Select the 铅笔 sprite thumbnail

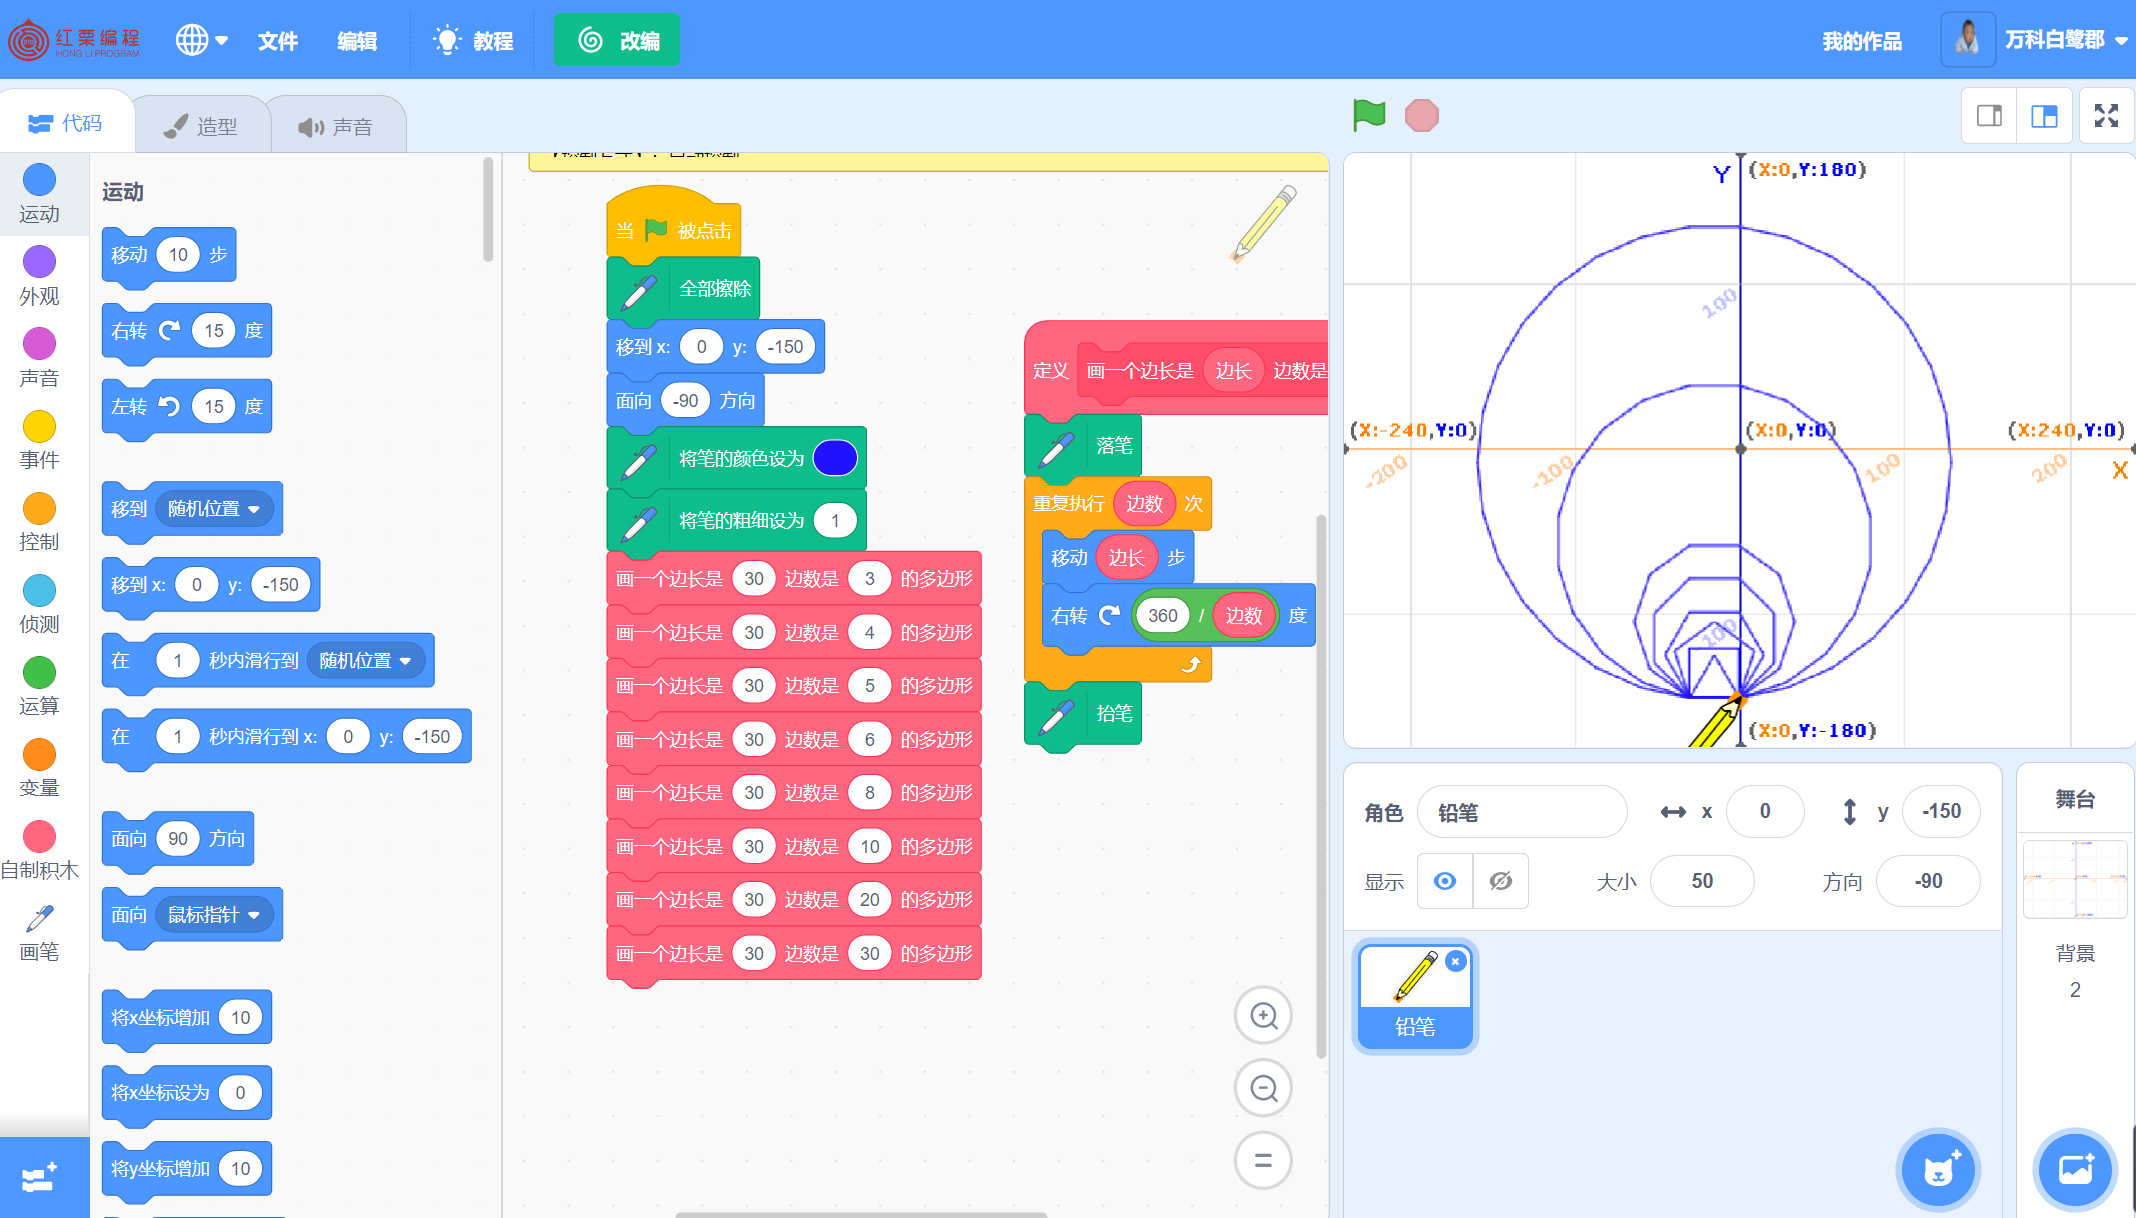tap(1415, 996)
